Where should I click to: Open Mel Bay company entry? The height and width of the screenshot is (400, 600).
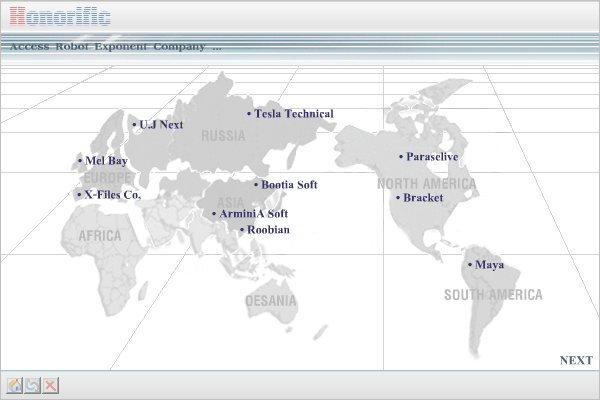point(103,160)
